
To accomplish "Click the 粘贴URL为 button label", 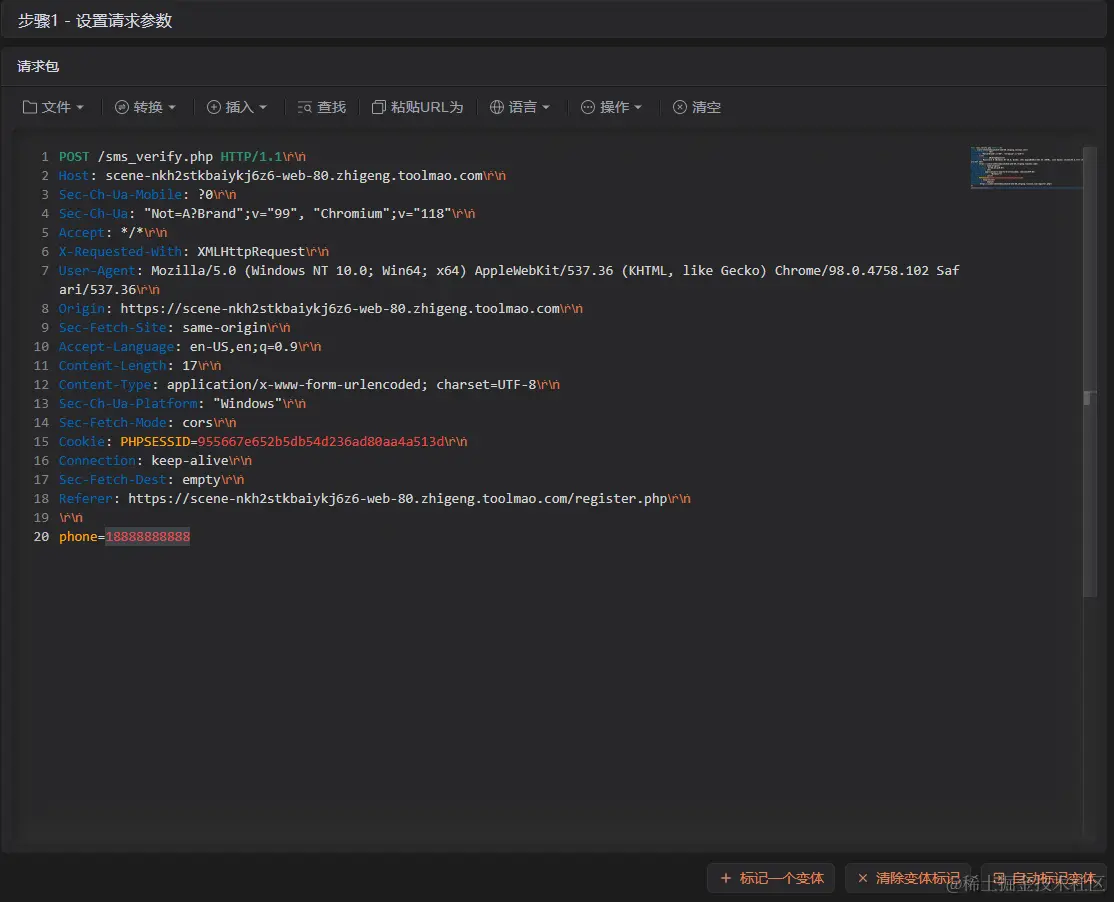I will (427, 107).
